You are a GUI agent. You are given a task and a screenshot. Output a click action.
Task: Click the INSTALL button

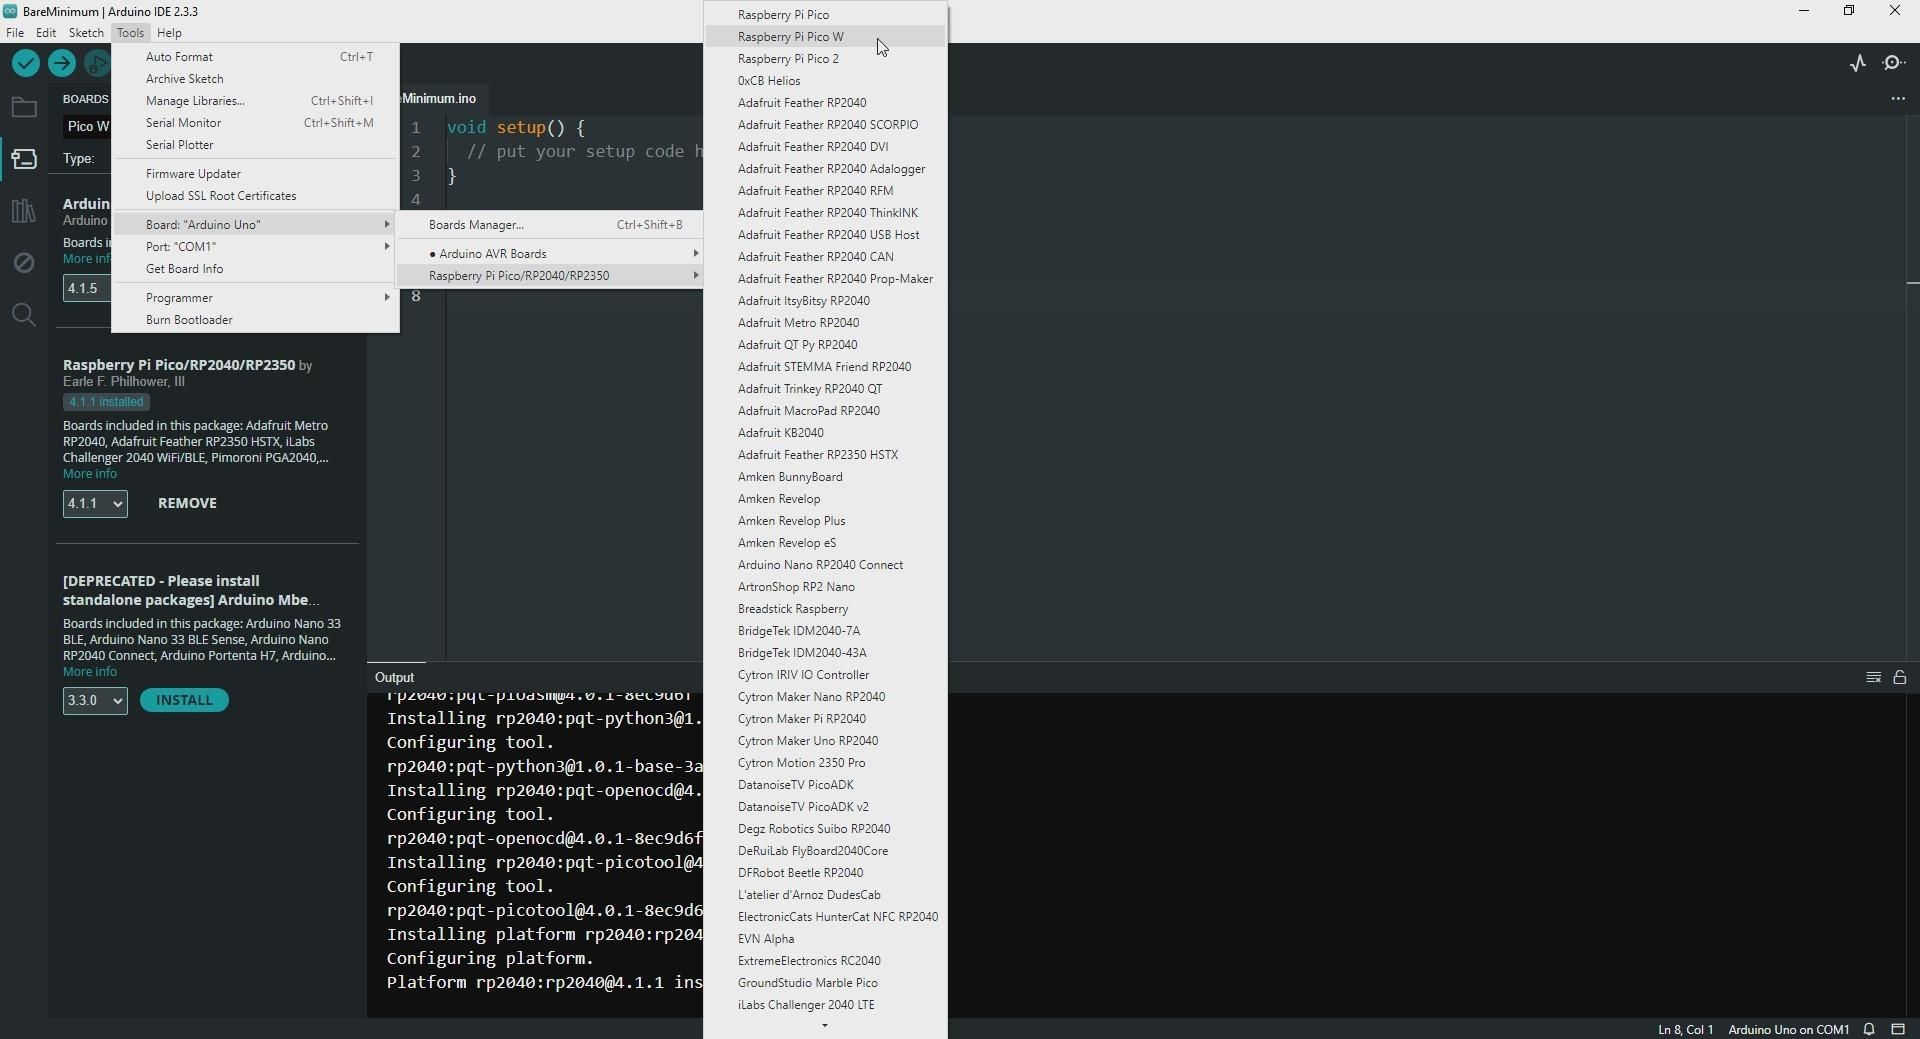(184, 700)
